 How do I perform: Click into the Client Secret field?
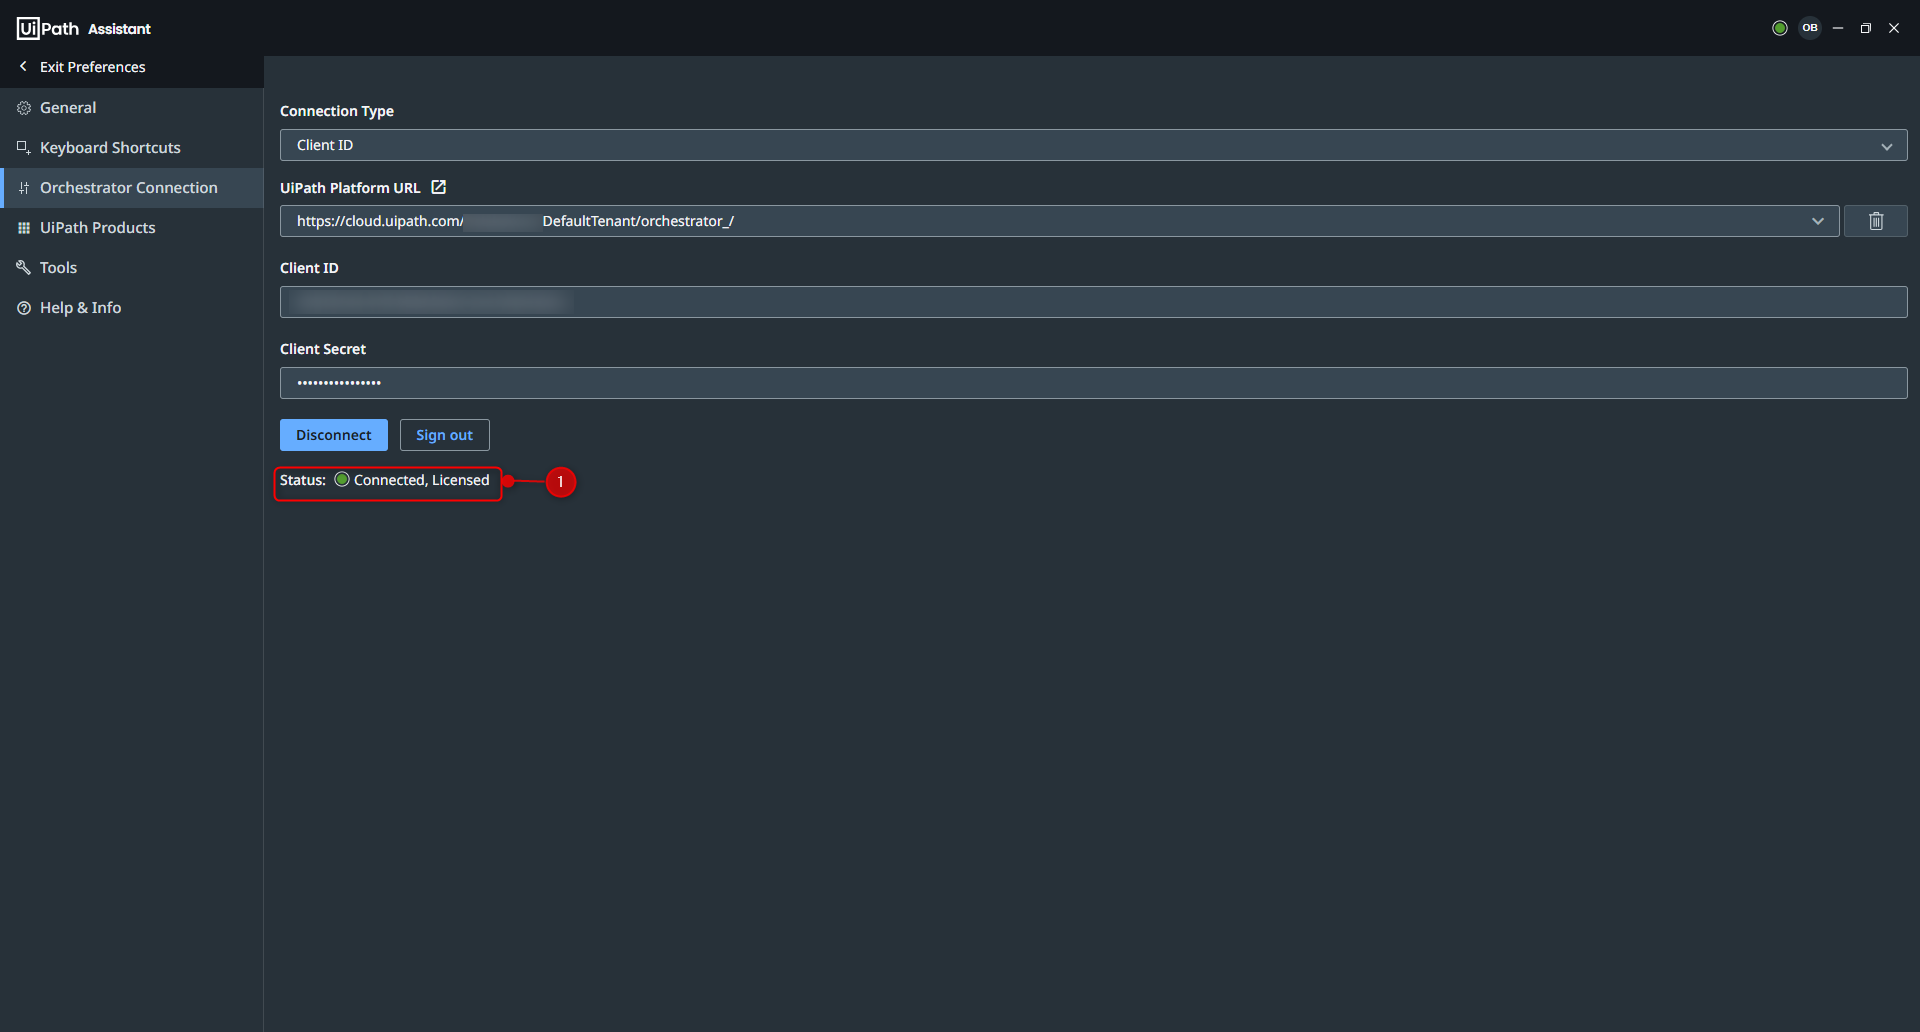1094,383
